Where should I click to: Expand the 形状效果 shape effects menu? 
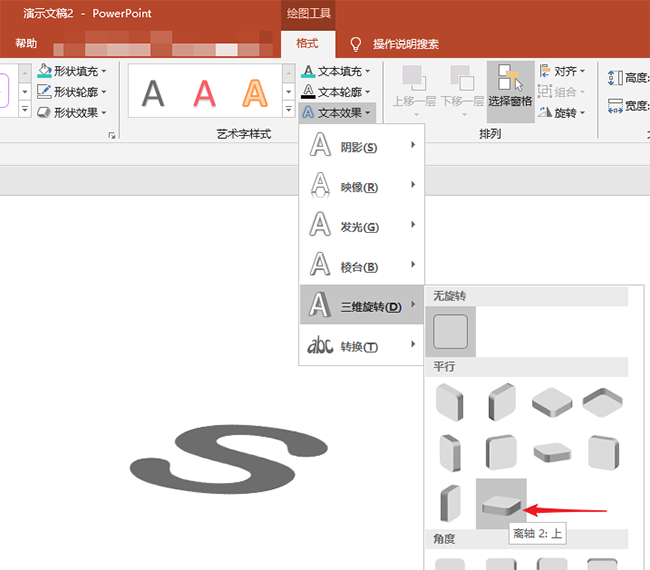pyautogui.click(x=72, y=112)
